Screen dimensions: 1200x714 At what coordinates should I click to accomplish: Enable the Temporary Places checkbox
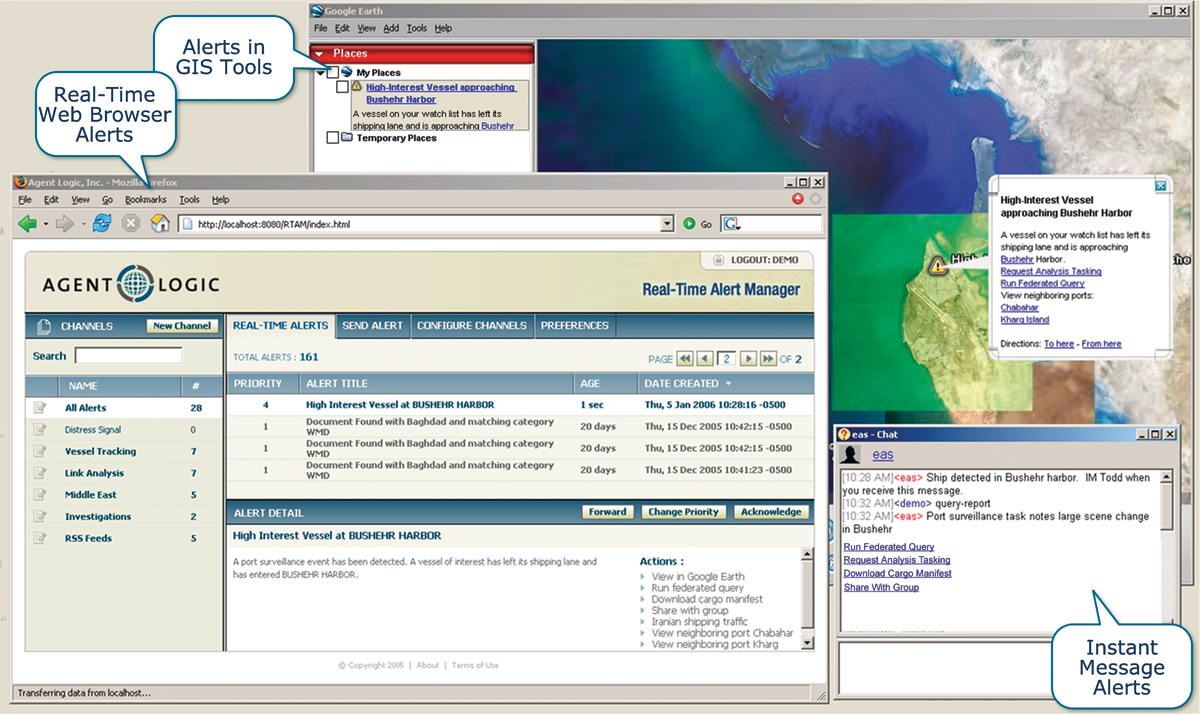pyautogui.click(x=332, y=136)
